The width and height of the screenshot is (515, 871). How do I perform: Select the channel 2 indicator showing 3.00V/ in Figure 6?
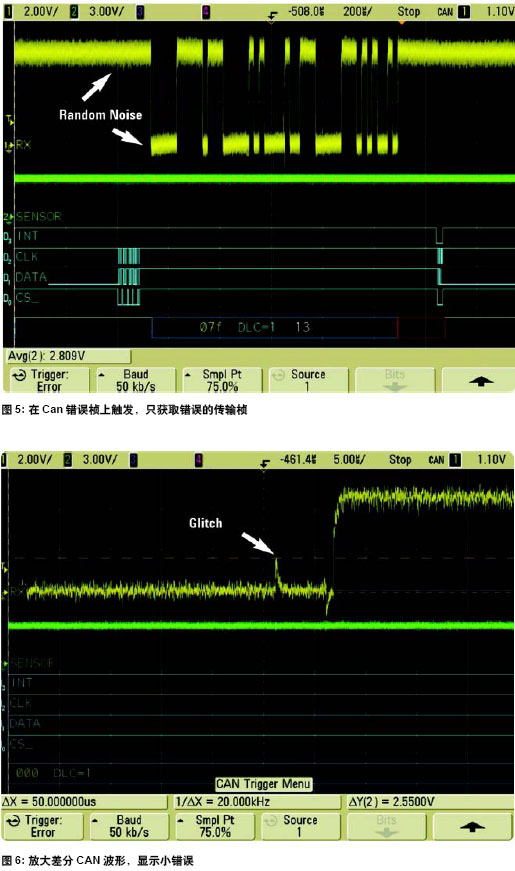coord(92,459)
